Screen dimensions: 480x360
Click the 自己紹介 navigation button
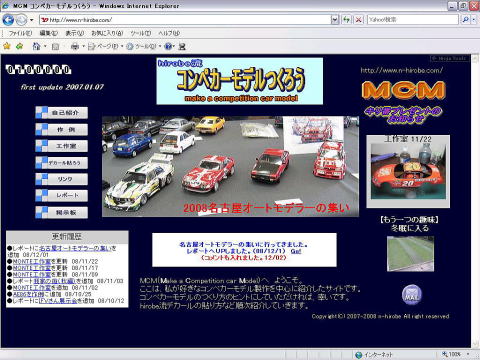(x=62, y=113)
